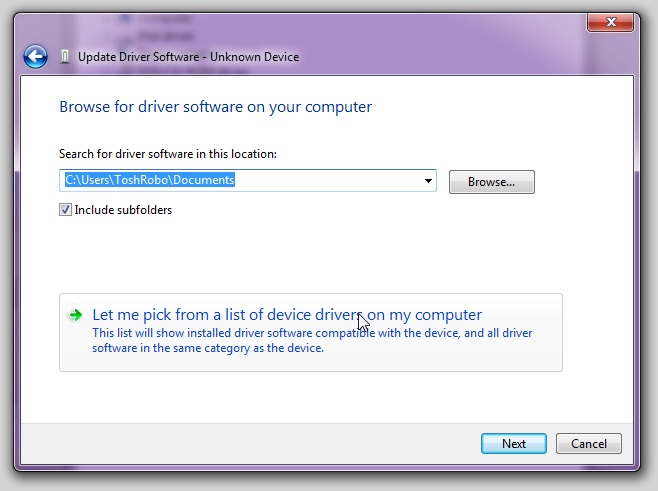The image size is (658, 491).
Task: Choose 'Let me pick from a list' link
Action: pyautogui.click(x=286, y=314)
